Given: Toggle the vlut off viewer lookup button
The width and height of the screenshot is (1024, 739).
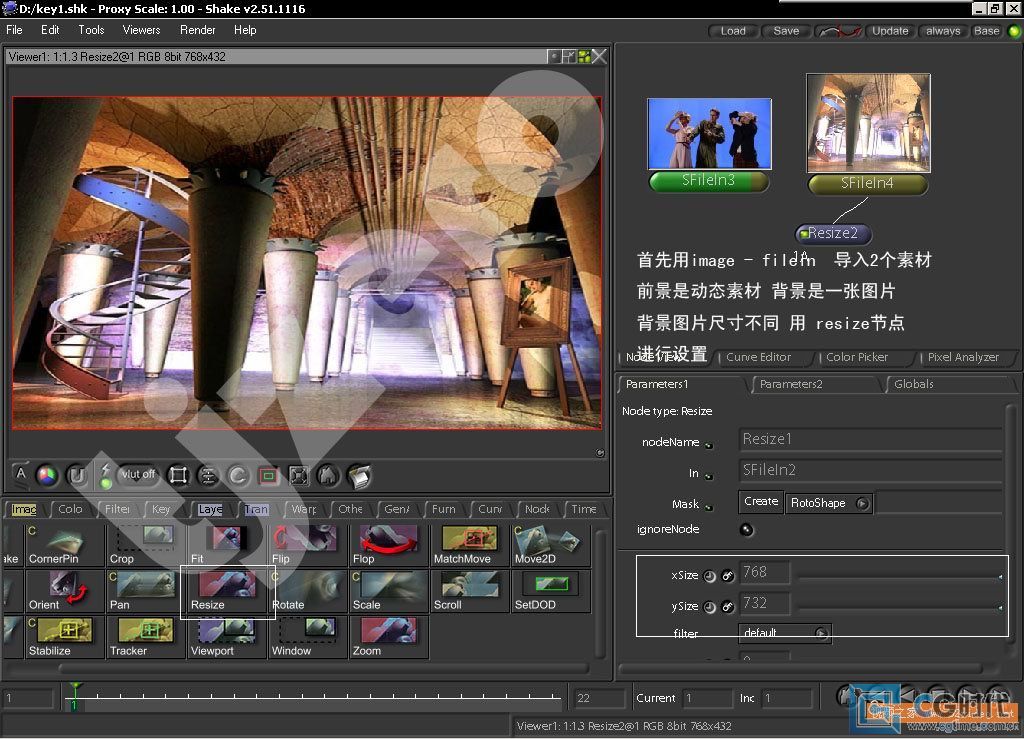Looking at the screenshot, I should [136, 475].
